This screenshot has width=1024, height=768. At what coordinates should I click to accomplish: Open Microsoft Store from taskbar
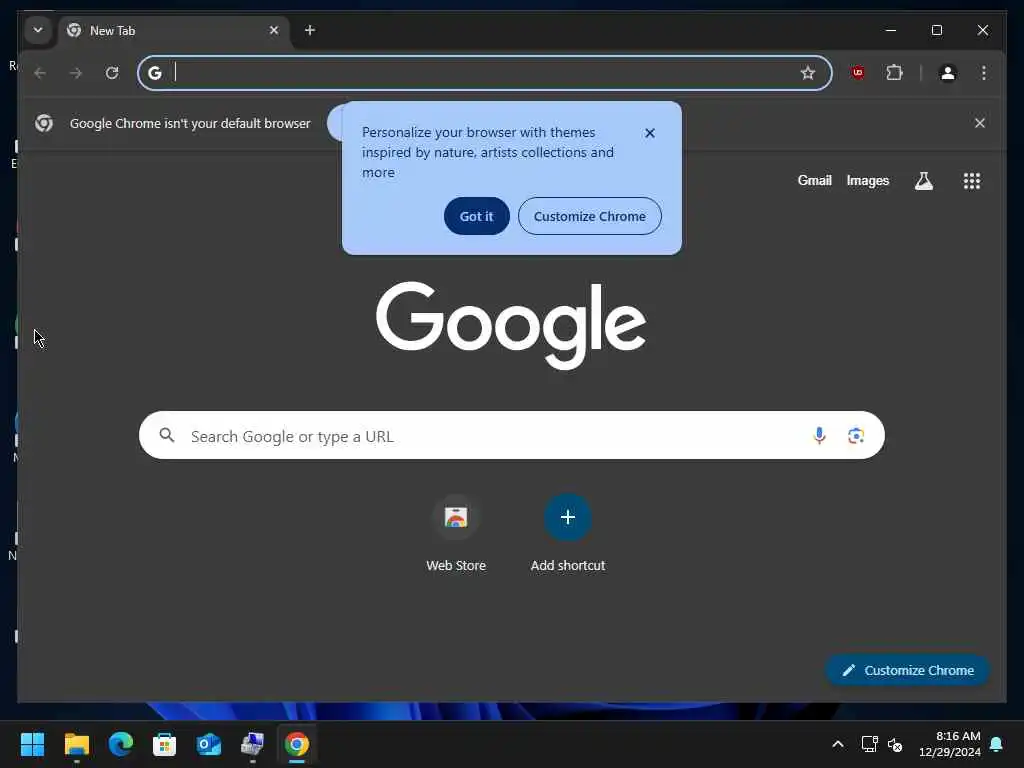point(165,744)
